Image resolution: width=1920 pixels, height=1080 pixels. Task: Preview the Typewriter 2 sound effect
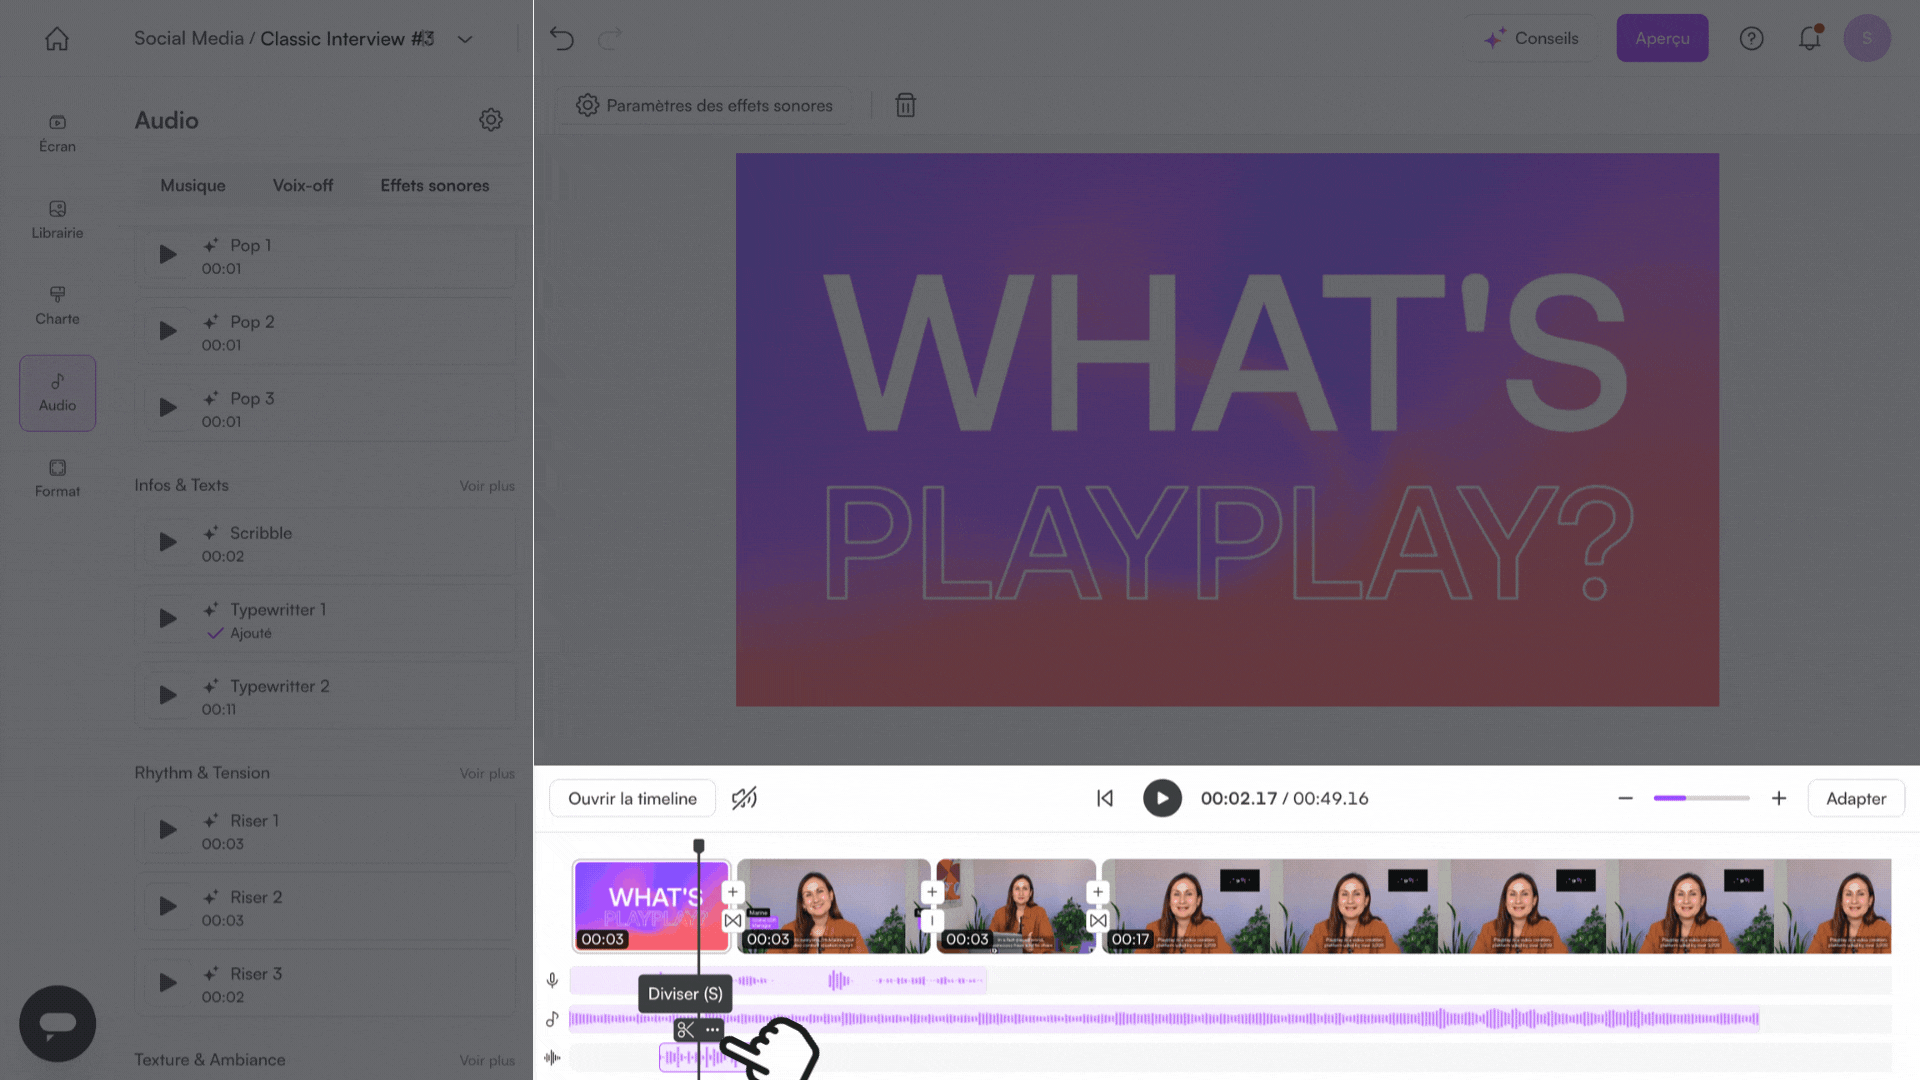pyautogui.click(x=168, y=696)
